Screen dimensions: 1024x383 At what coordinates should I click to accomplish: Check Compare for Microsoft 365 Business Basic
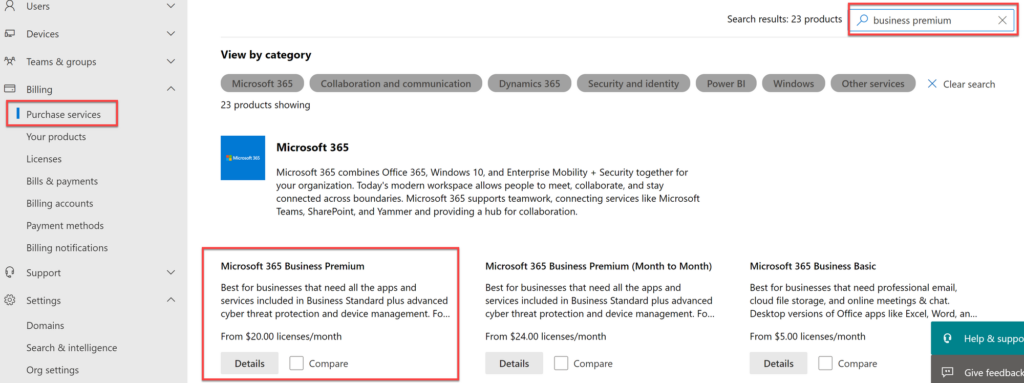(x=825, y=363)
